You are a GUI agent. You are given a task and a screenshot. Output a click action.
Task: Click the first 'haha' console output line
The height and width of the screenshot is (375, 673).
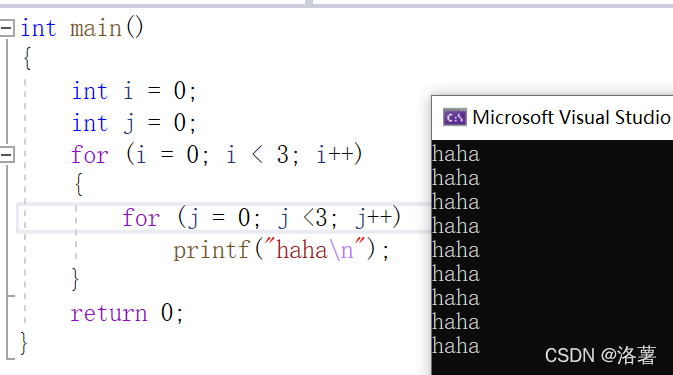click(456, 154)
